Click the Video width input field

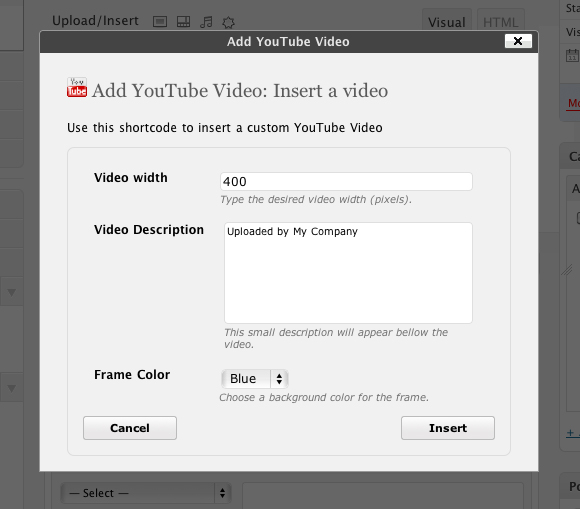pos(346,182)
